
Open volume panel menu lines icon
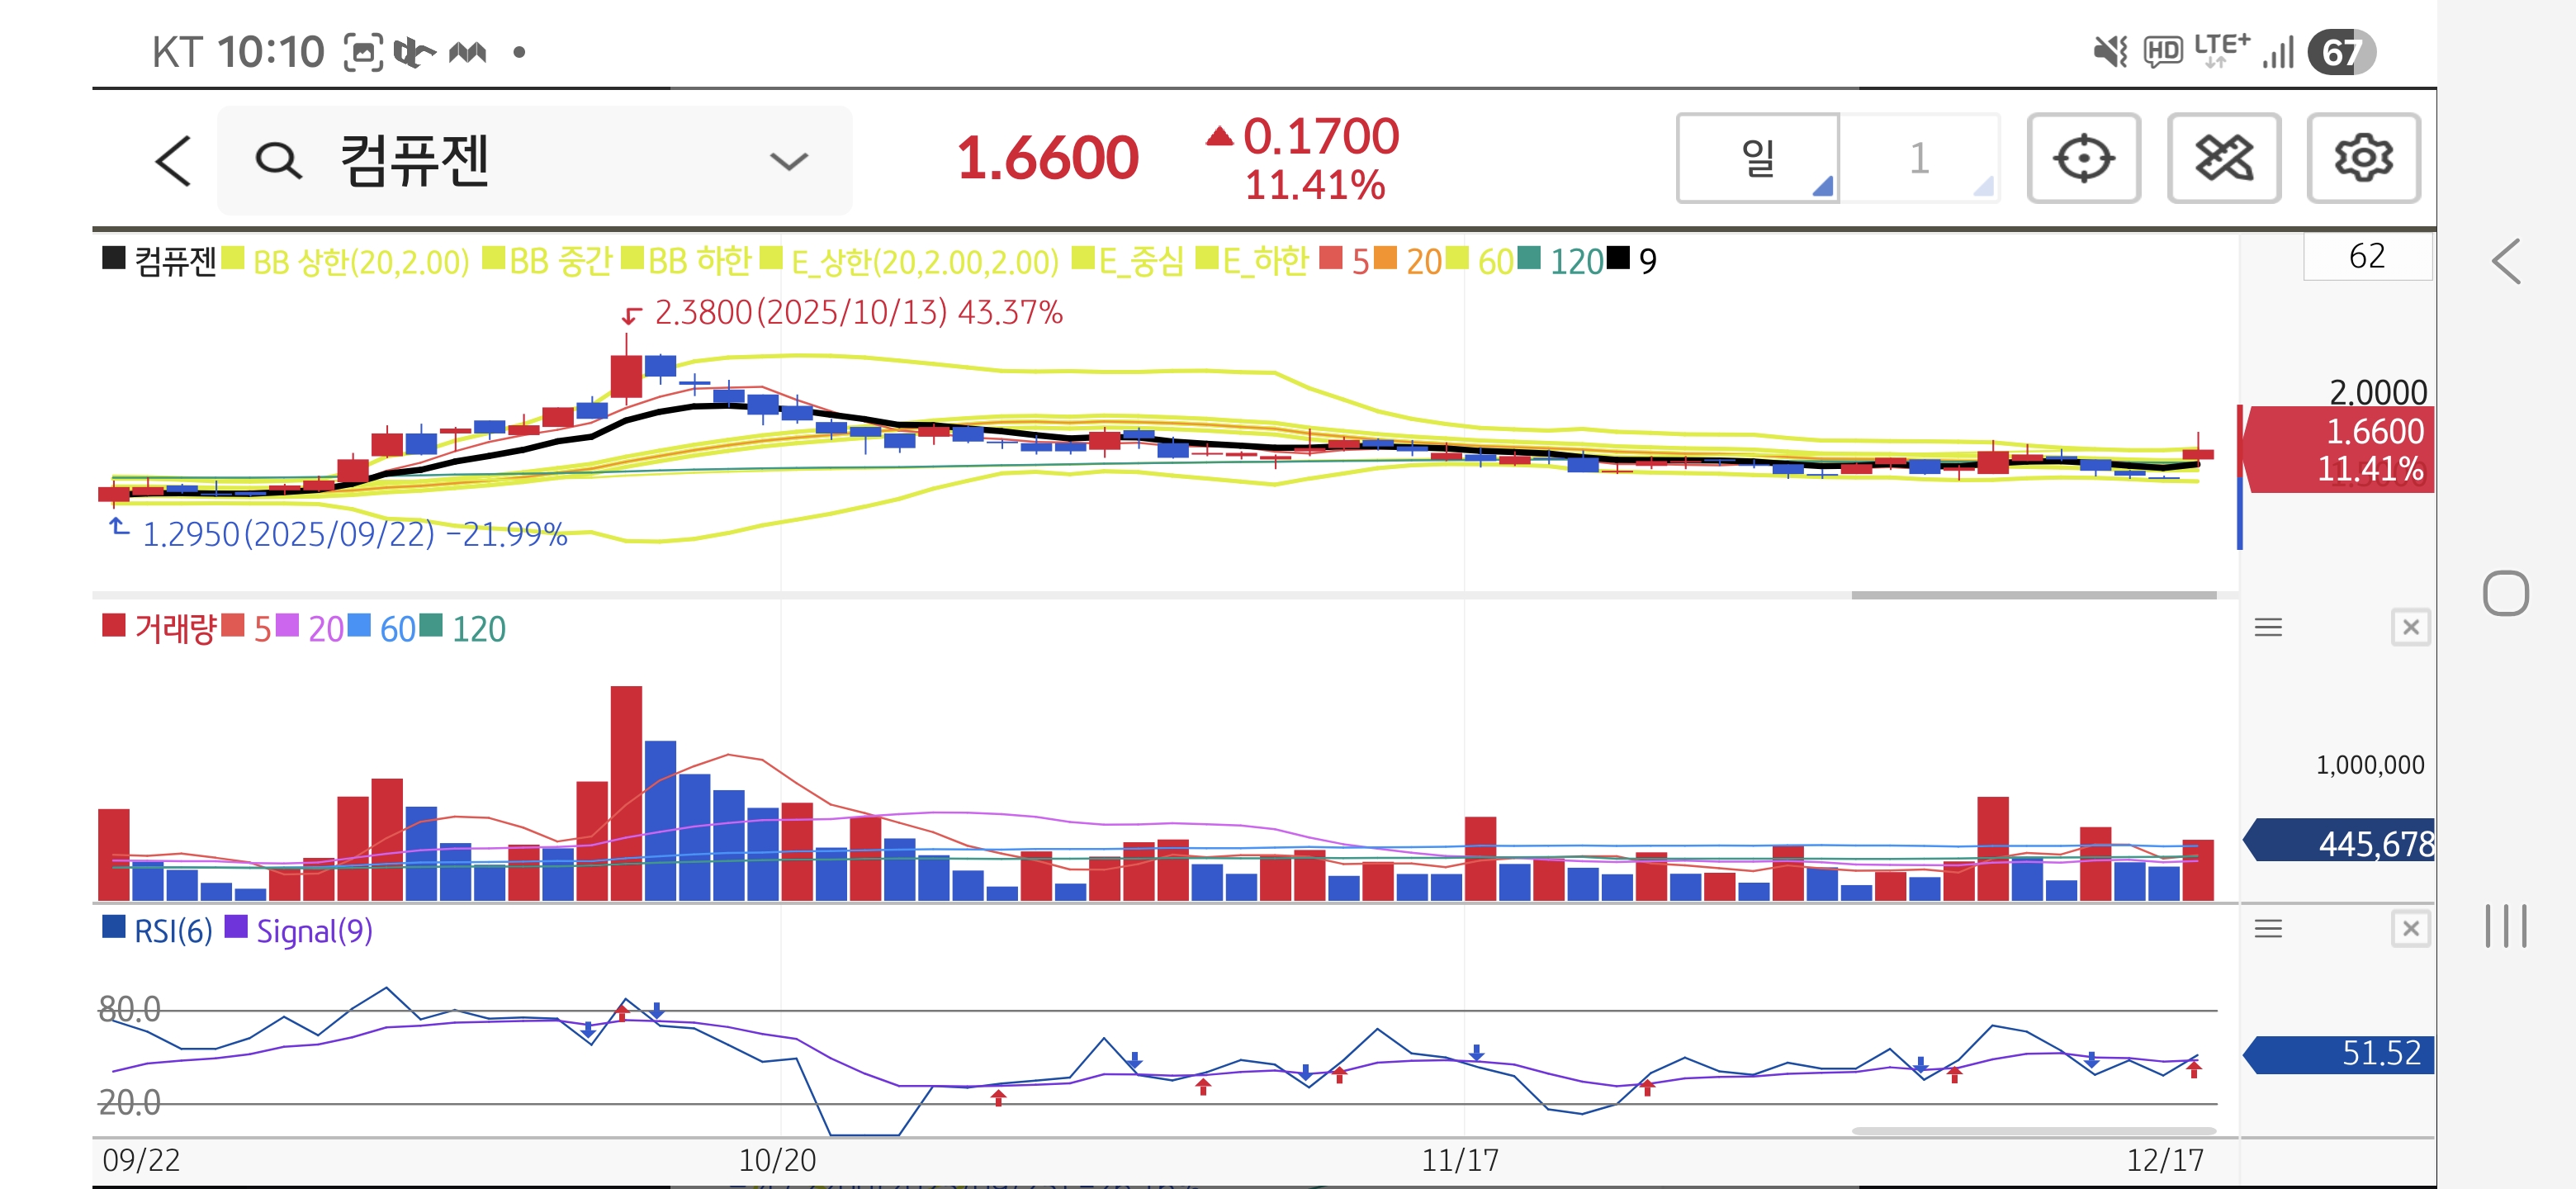pyautogui.click(x=2267, y=628)
